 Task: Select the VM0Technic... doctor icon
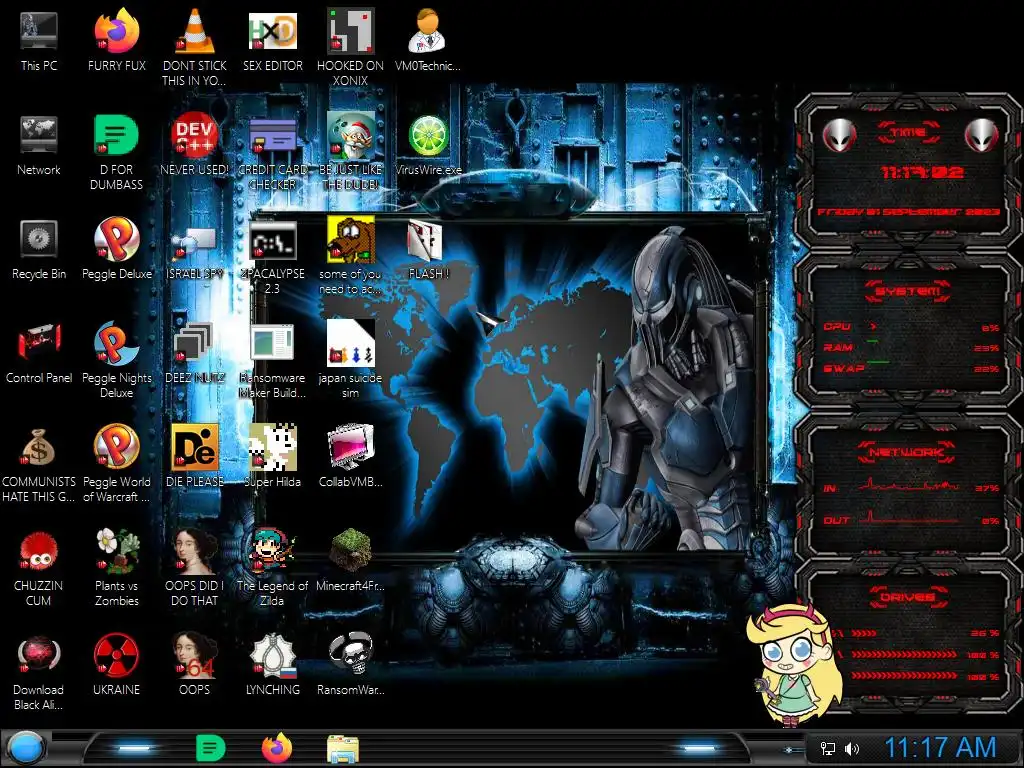tap(428, 40)
